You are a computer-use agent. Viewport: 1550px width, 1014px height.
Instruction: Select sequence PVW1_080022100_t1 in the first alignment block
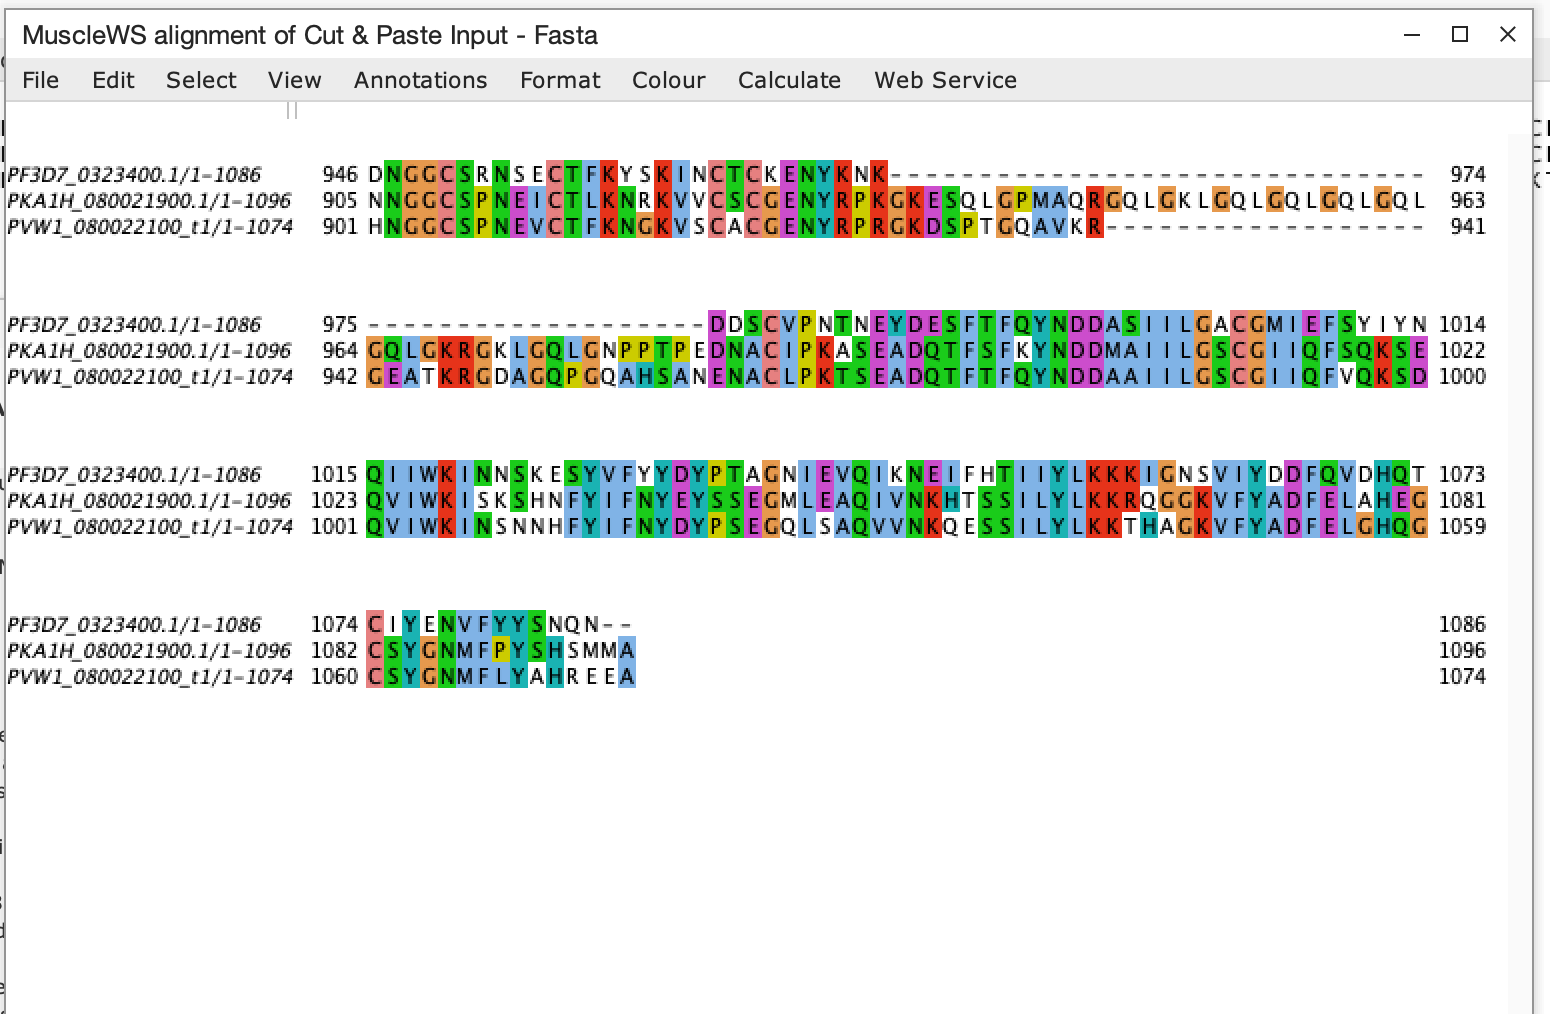click(150, 227)
